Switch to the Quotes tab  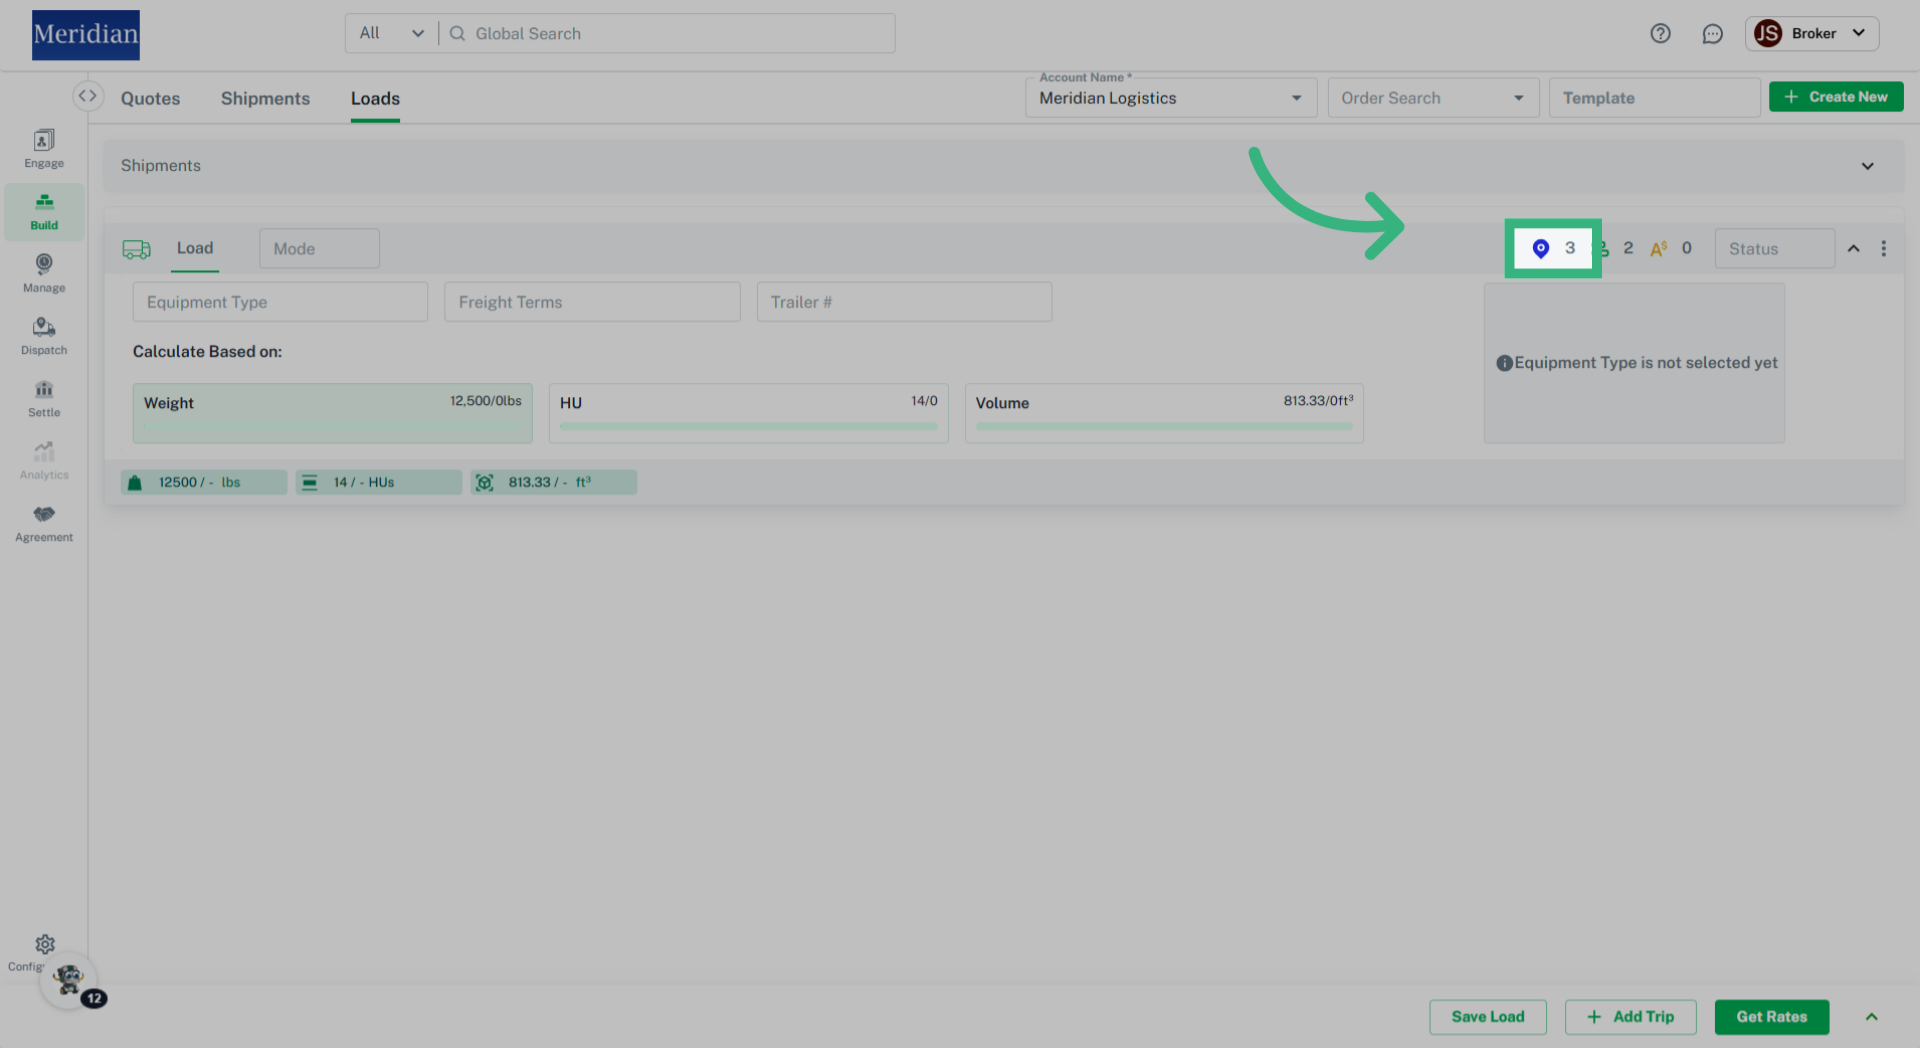point(151,98)
